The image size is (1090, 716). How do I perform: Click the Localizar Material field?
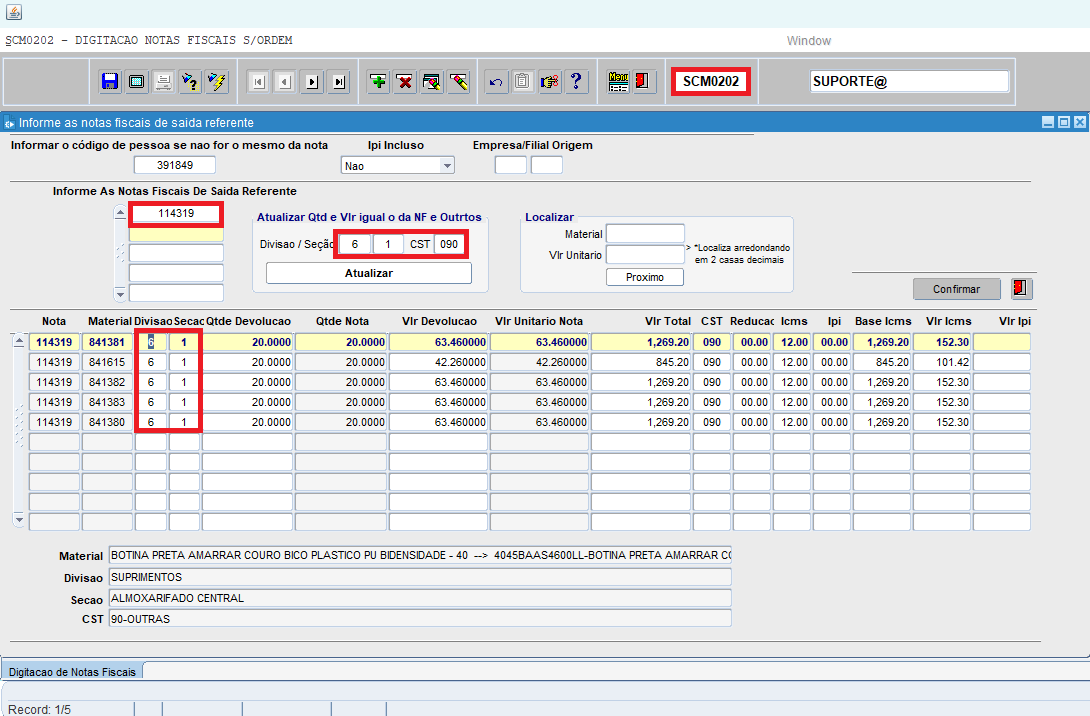645,234
